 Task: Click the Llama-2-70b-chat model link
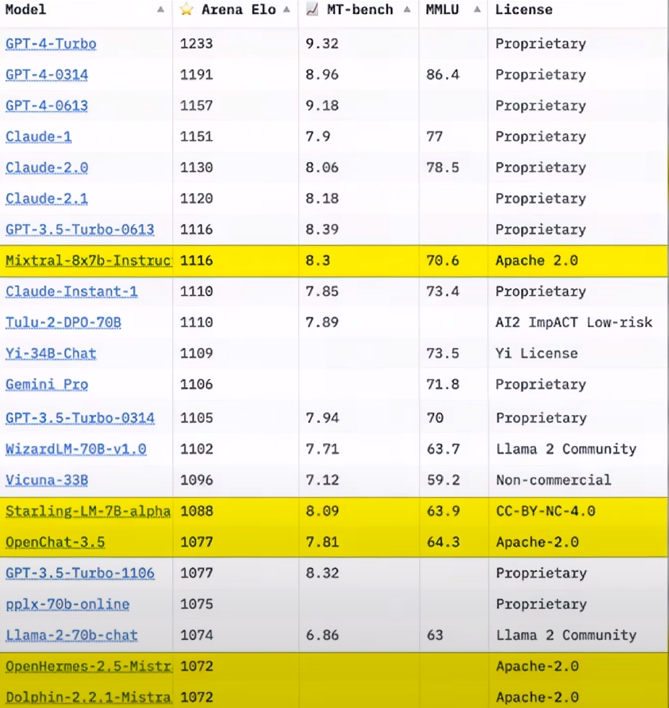click(72, 635)
